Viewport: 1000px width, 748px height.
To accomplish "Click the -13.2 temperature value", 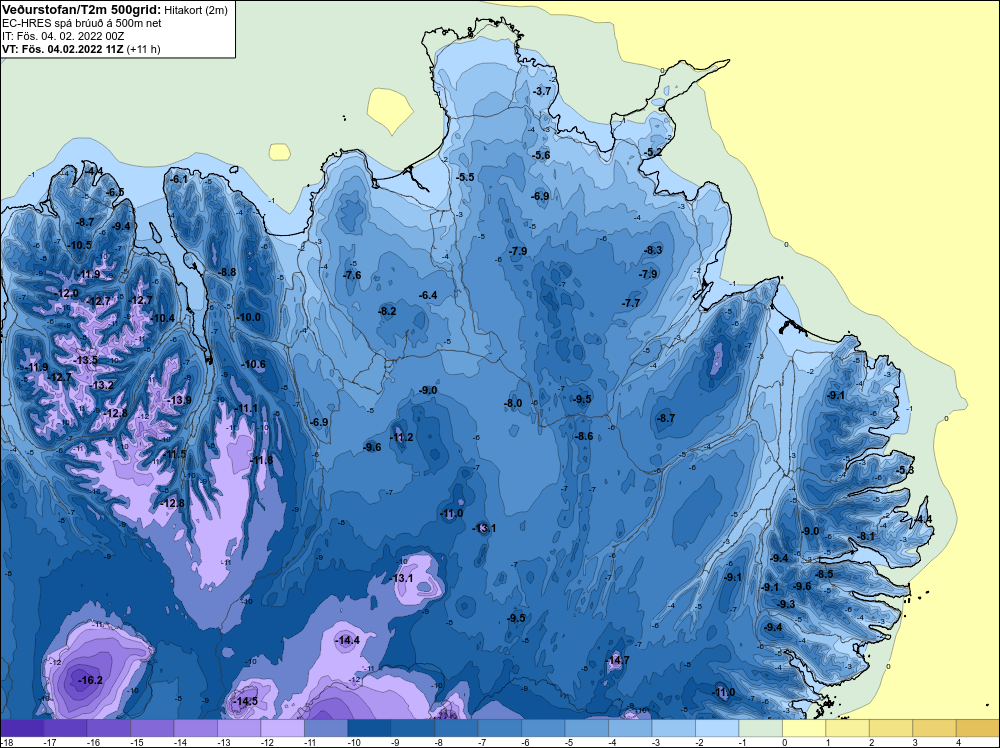I will coord(101,385).
